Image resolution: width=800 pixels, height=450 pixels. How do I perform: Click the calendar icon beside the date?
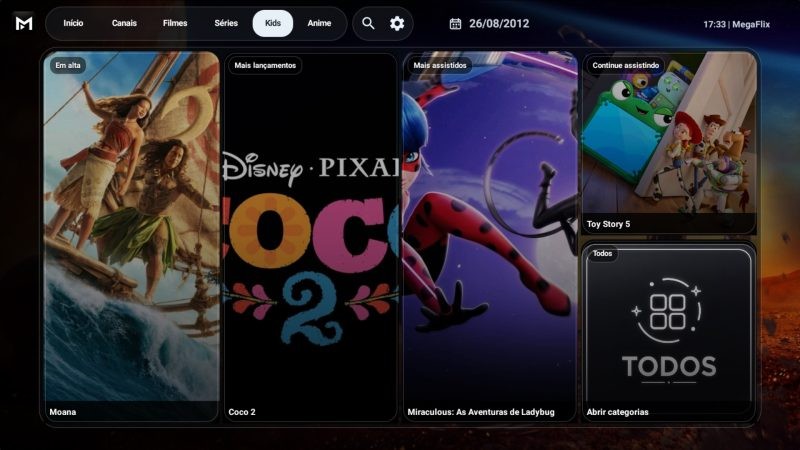click(455, 24)
